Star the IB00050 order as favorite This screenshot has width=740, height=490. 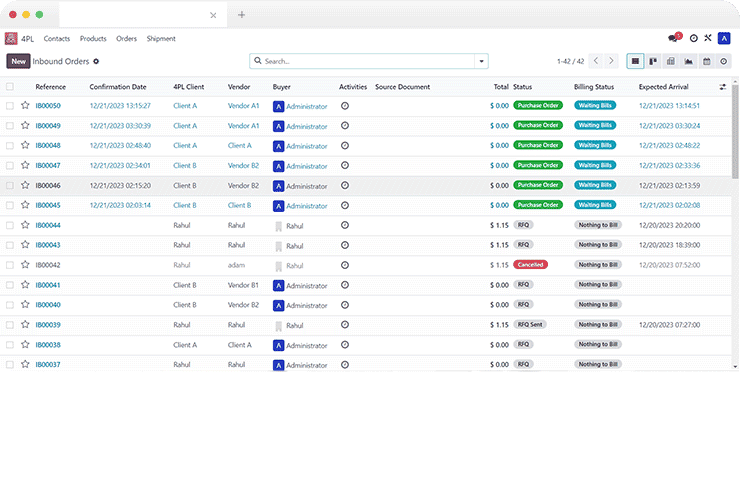tap(25, 106)
